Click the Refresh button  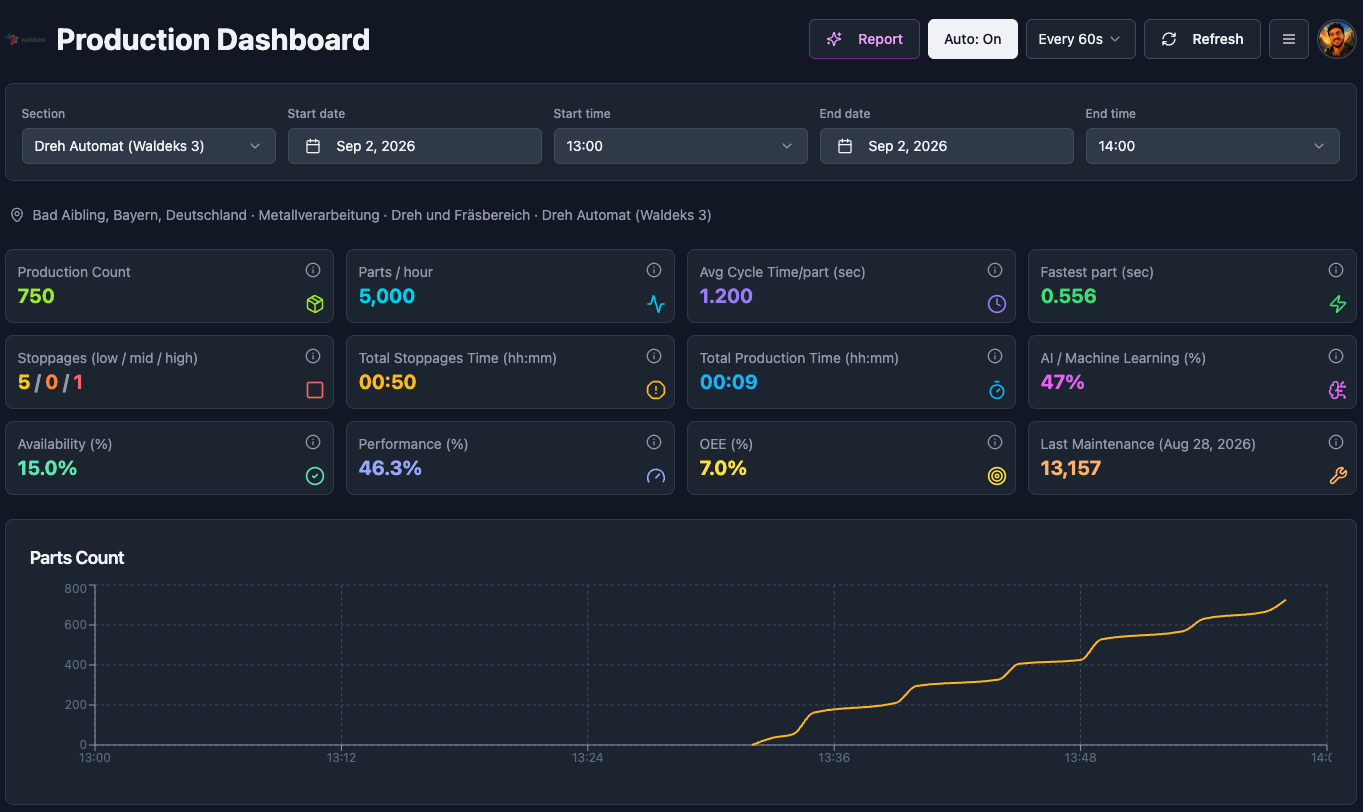1202,39
